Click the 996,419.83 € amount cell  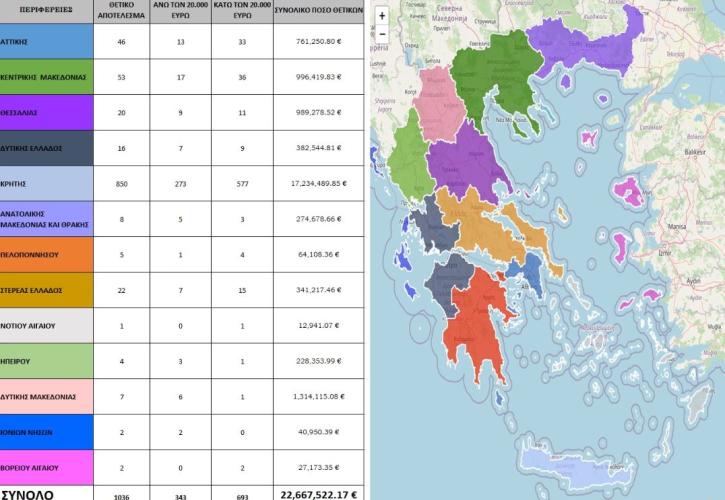319,77
